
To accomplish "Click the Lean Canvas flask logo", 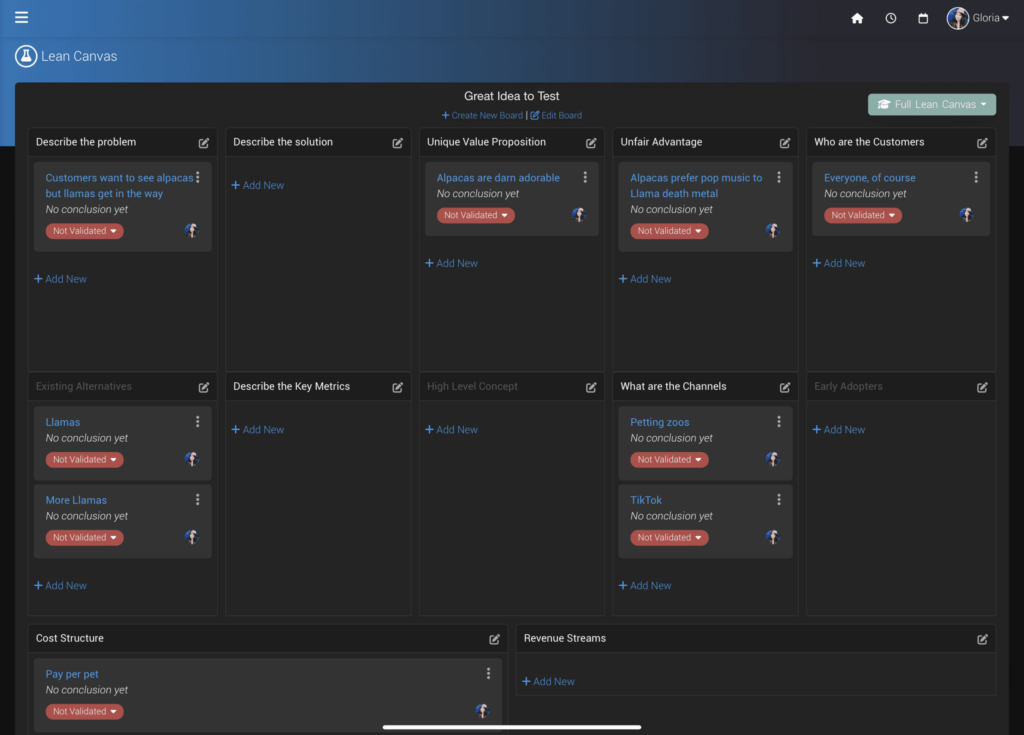I will (x=26, y=56).
